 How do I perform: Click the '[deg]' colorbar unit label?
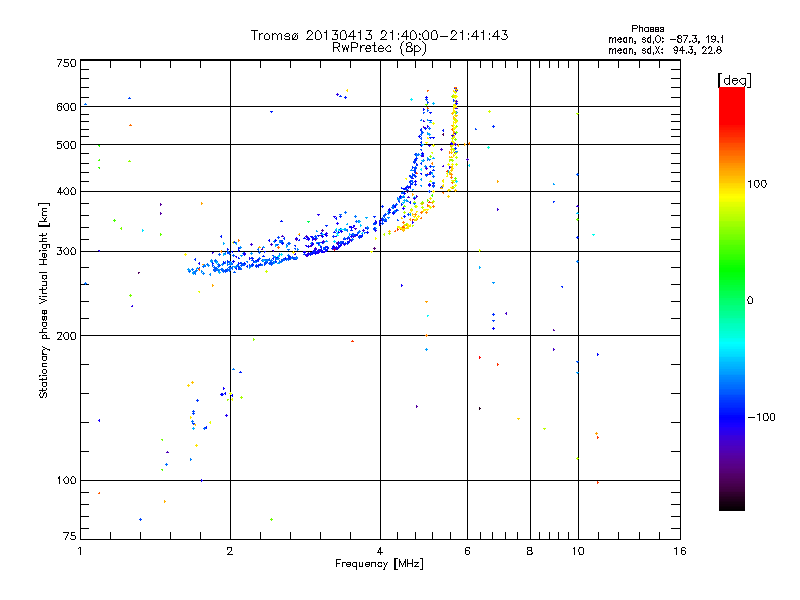[x=734, y=81]
